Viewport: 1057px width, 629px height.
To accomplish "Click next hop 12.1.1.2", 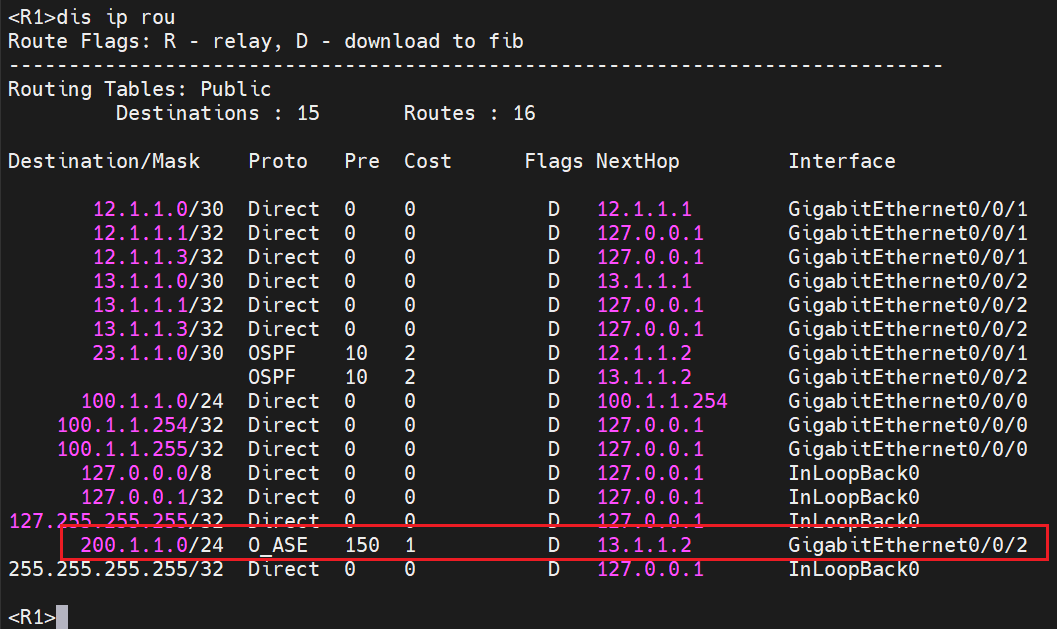I will tap(644, 353).
